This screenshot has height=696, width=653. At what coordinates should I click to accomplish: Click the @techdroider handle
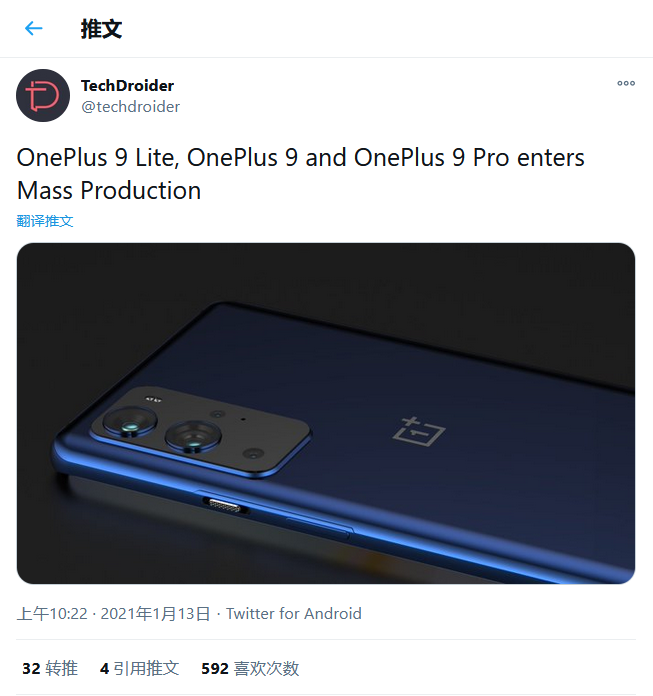tap(130, 107)
